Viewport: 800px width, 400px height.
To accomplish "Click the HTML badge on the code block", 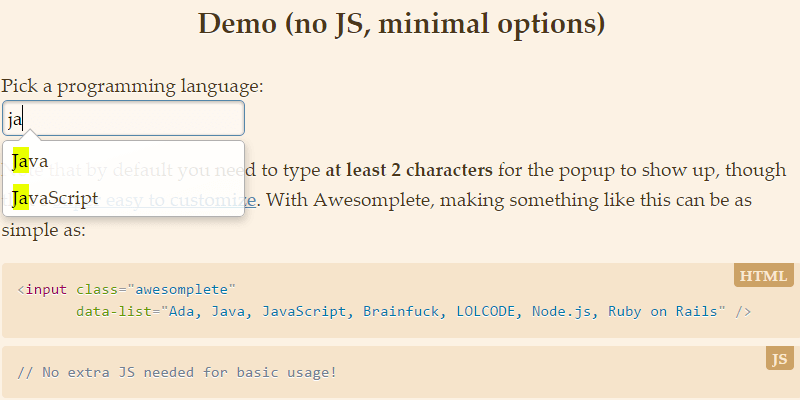I will click(x=762, y=276).
